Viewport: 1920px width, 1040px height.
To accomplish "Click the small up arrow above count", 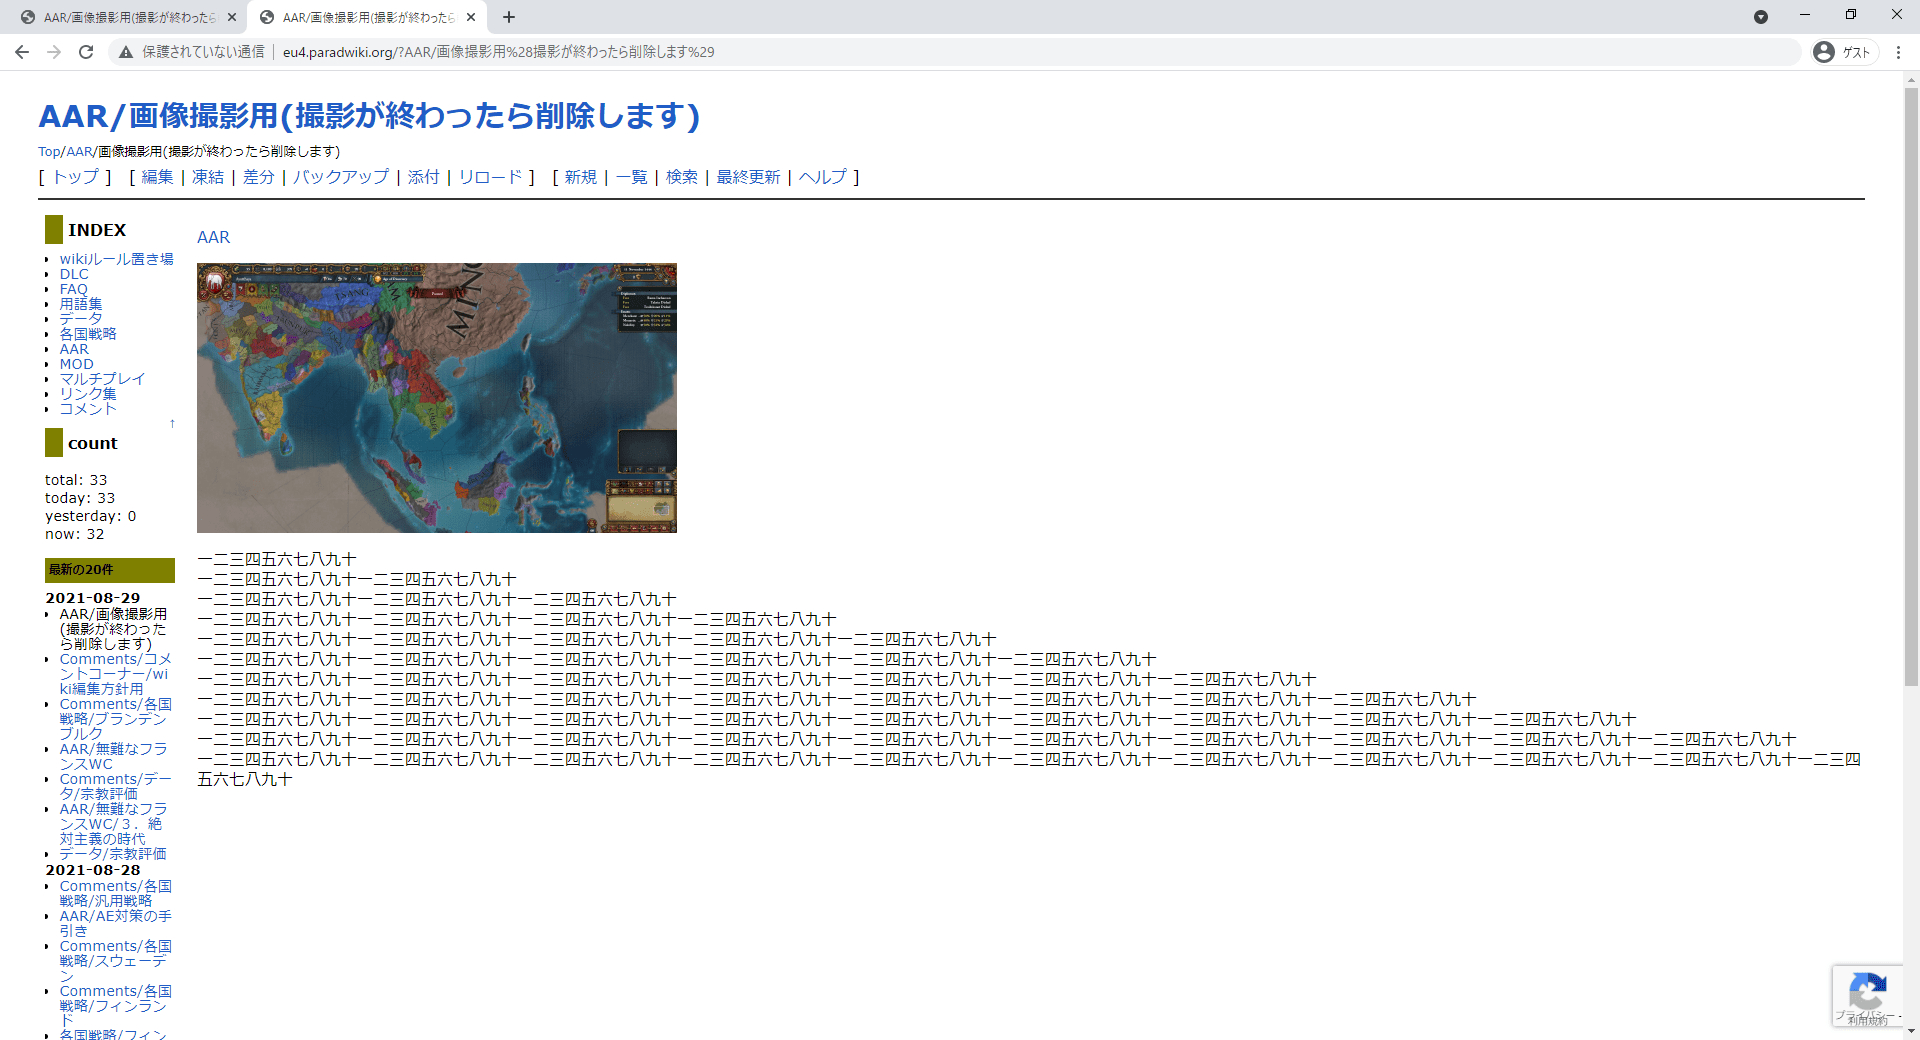I will point(172,424).
